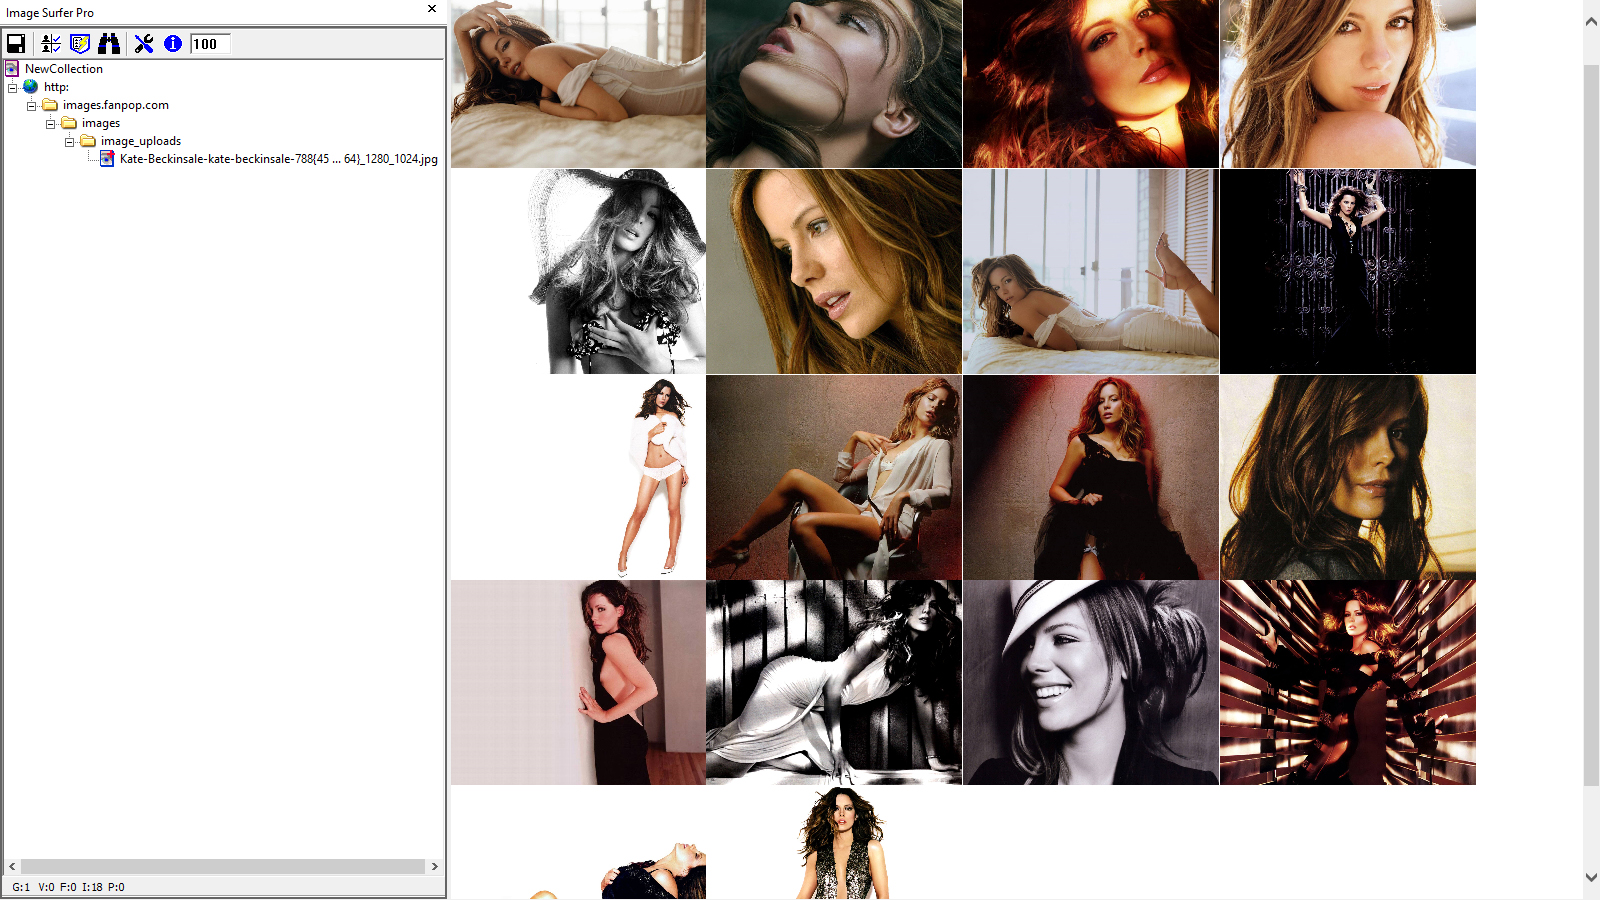The height and width of the screenshot is (900, 1600).
Task: Collapse the http: tree node
Action: click(12, 87)
